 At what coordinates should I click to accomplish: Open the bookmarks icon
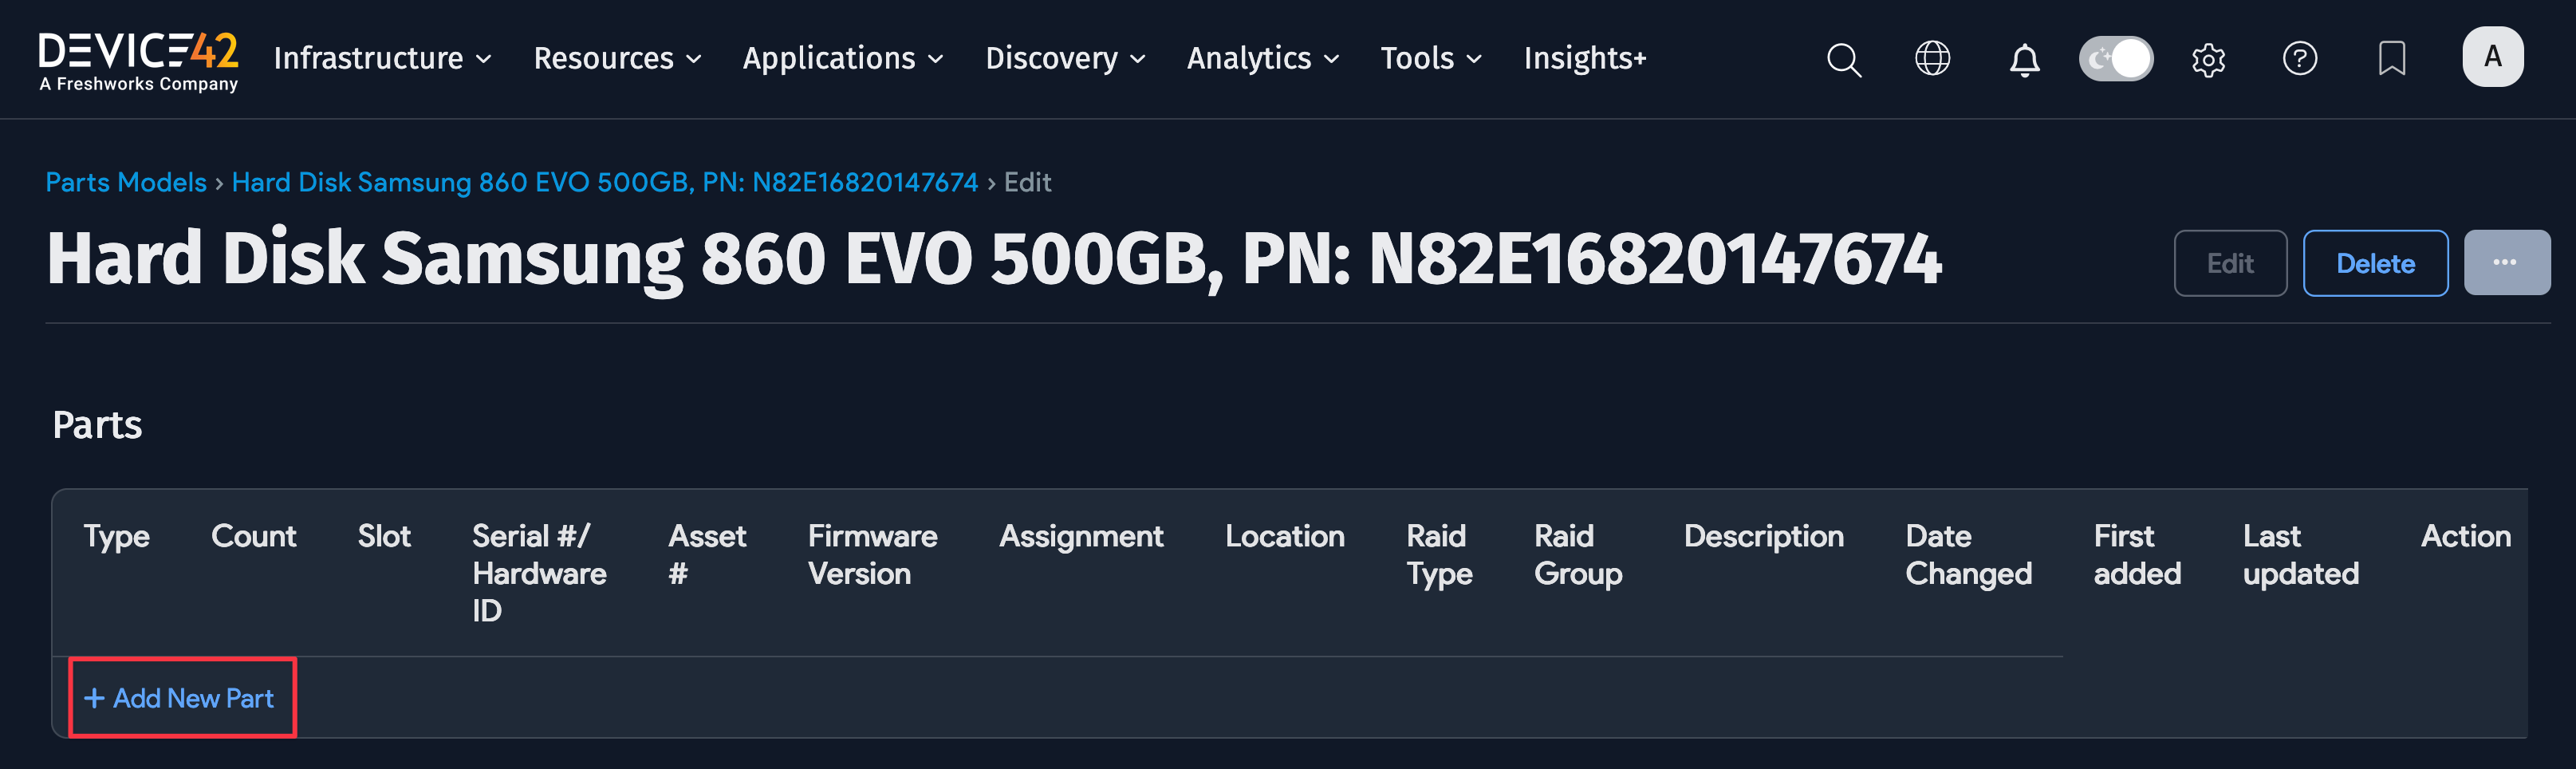tap(2392, 59)
